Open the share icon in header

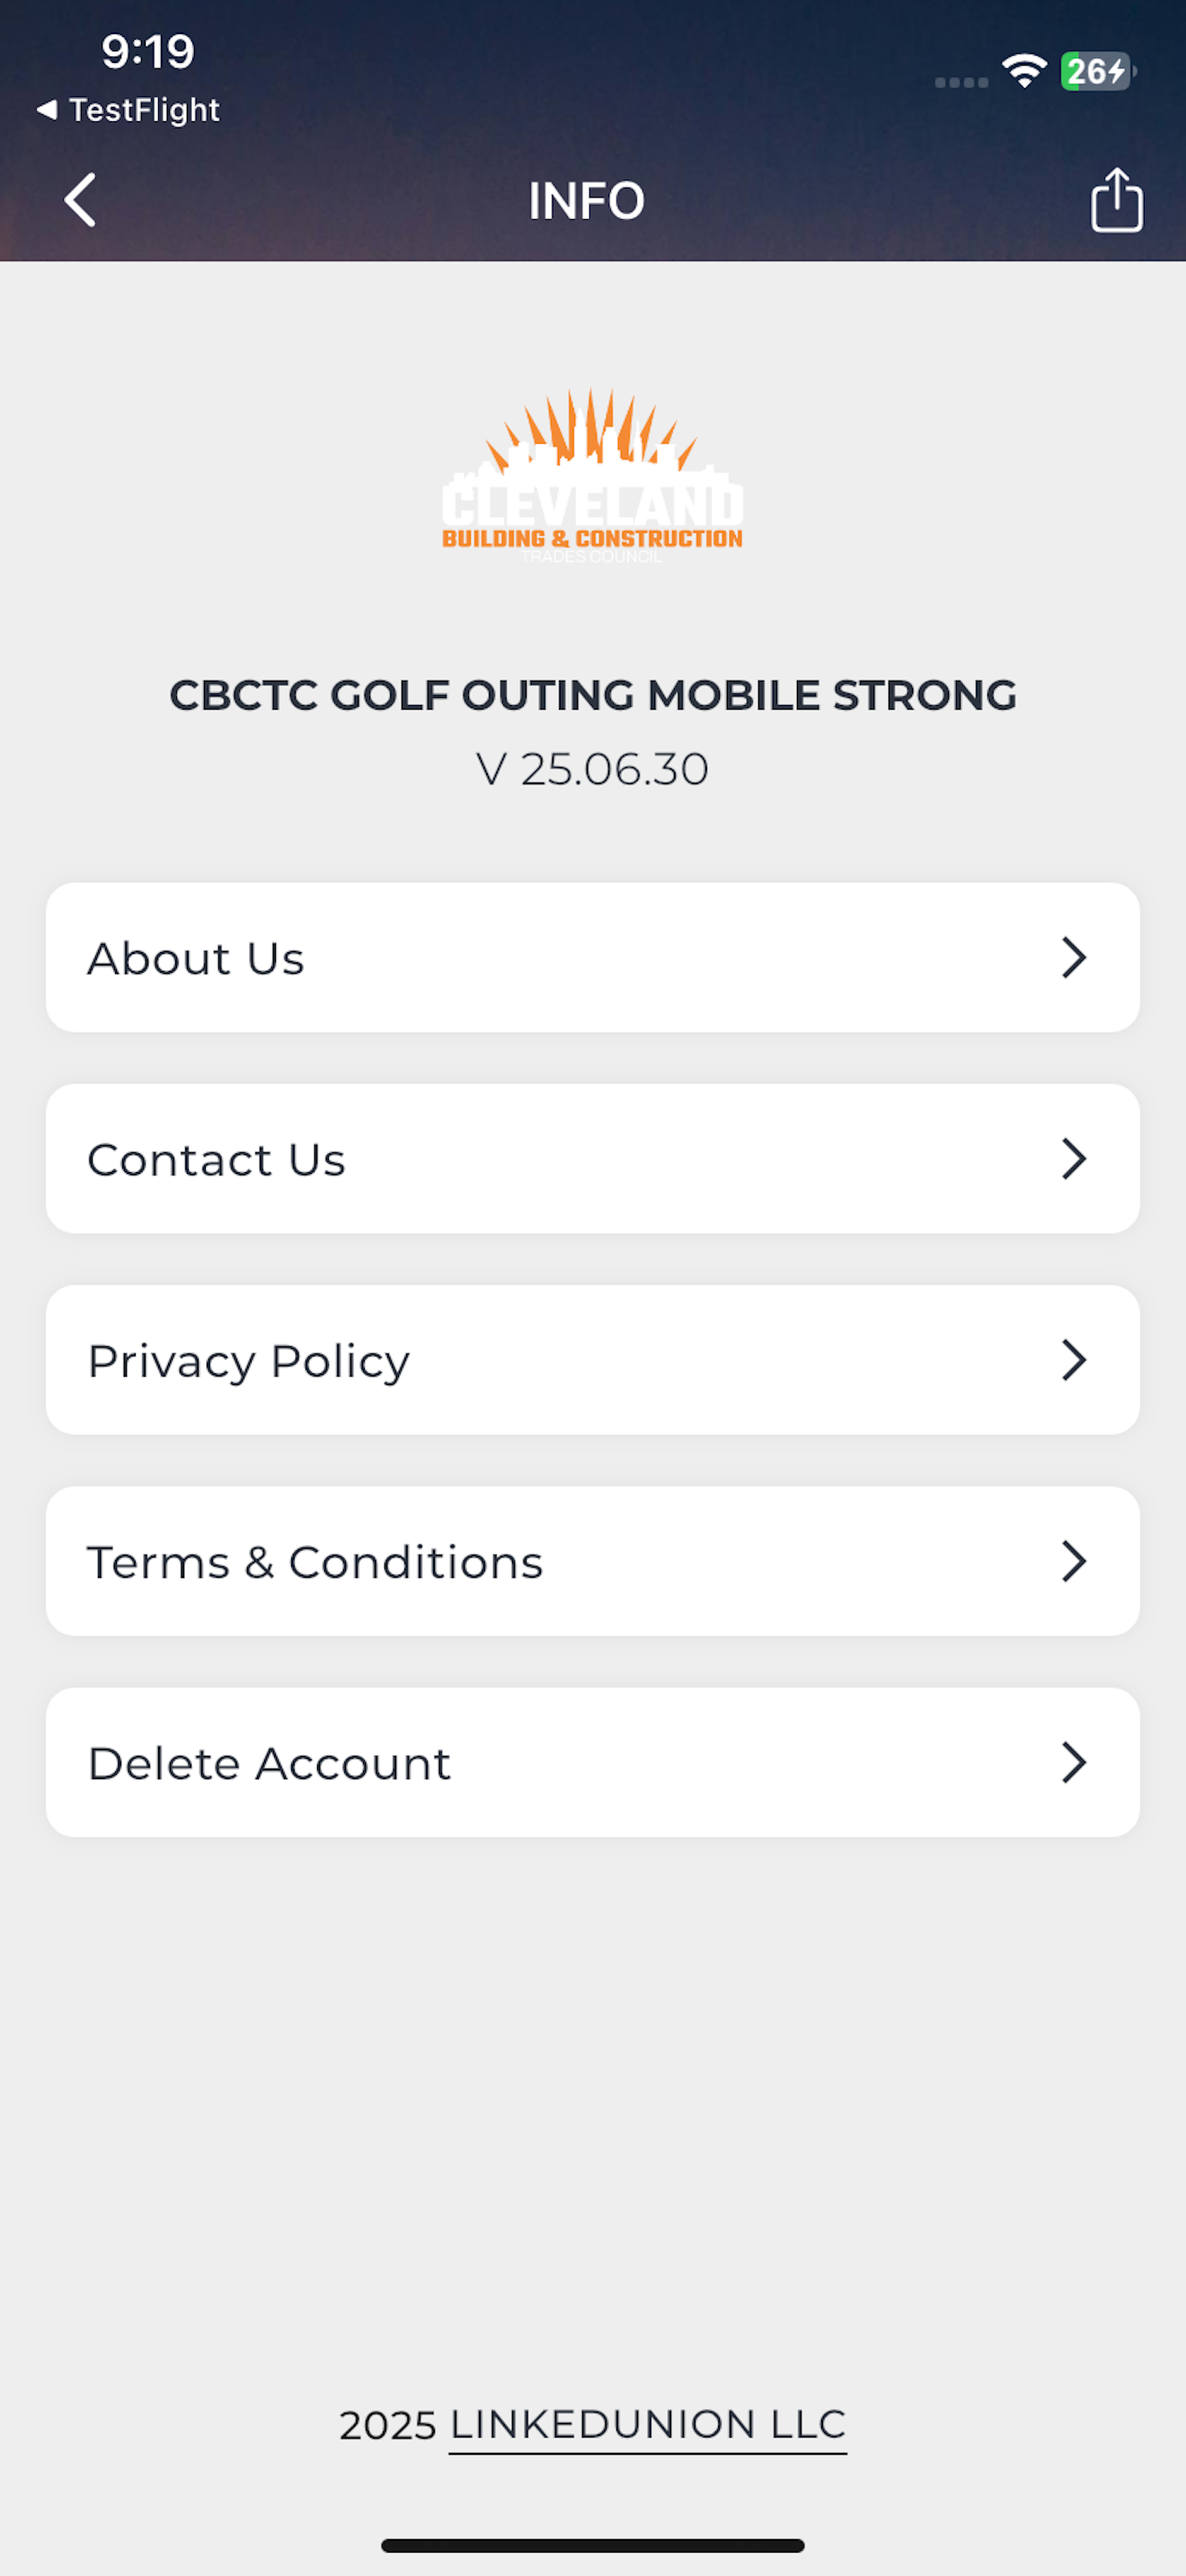(1116, 200)
